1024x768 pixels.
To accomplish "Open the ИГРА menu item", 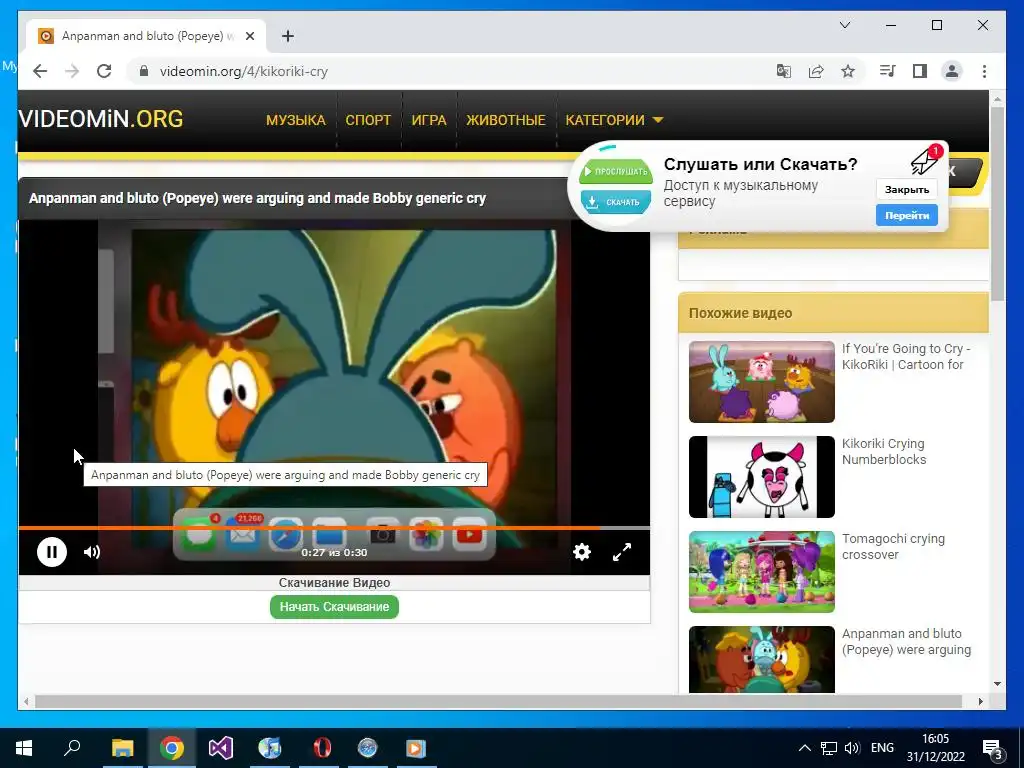I will pos(429,120).
